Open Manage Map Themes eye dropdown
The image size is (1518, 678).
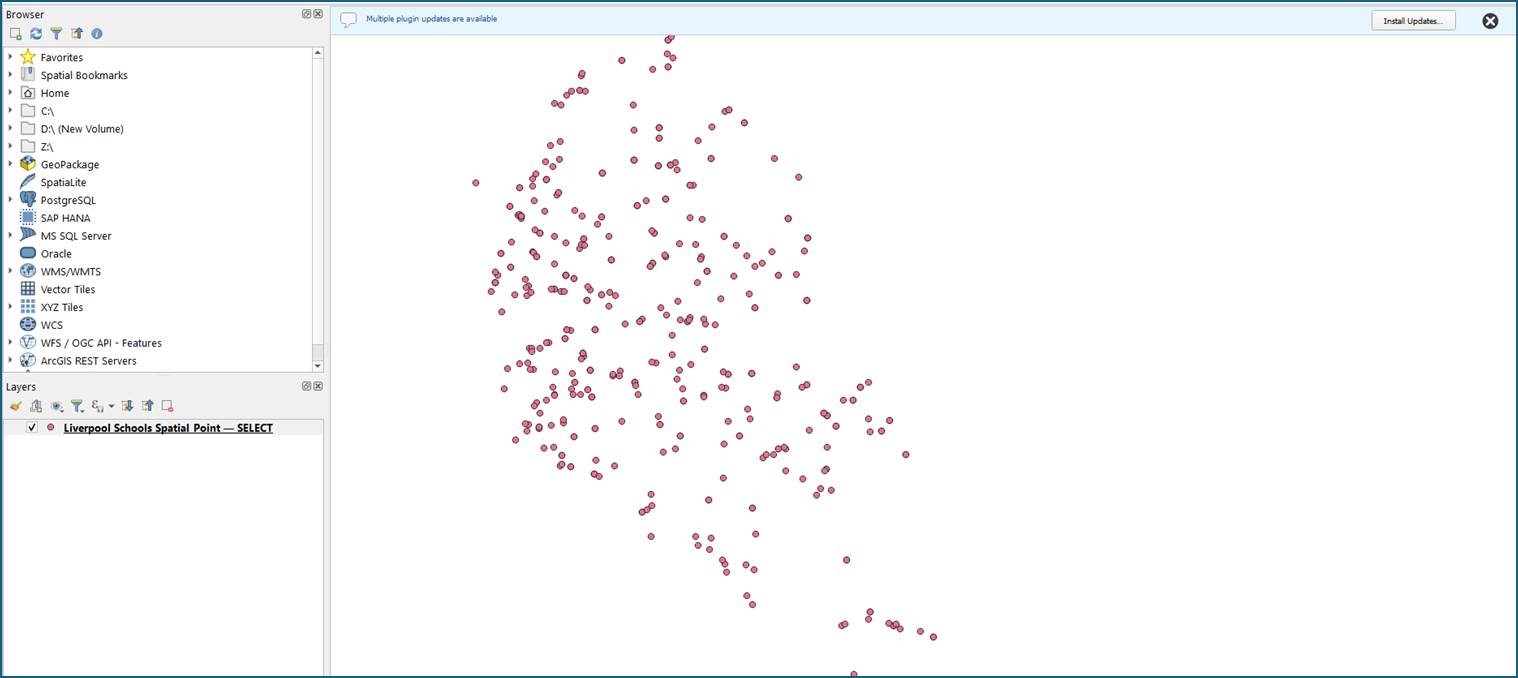57,406
